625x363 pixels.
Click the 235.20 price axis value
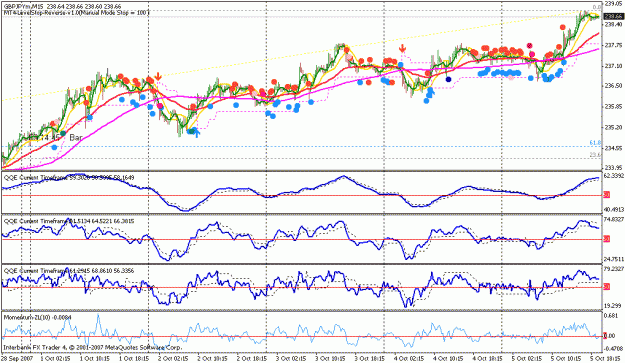coord(614,127)
